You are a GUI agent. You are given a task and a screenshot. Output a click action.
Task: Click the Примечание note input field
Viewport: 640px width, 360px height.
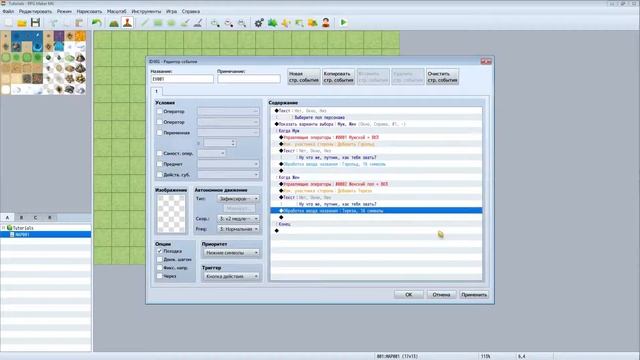(249, 79)
